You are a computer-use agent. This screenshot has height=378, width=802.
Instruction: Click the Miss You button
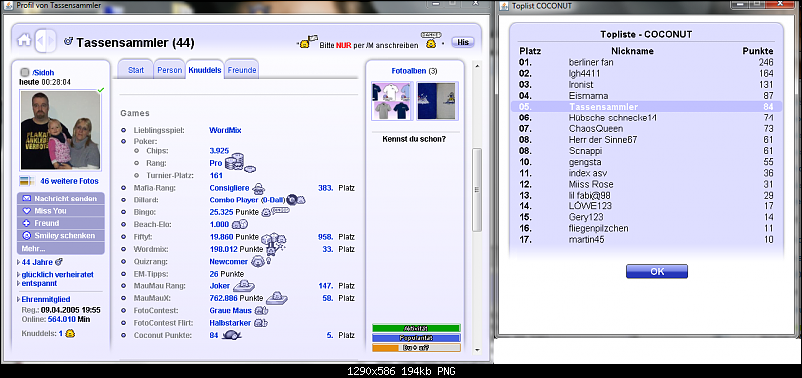click(x=61, y=211)
